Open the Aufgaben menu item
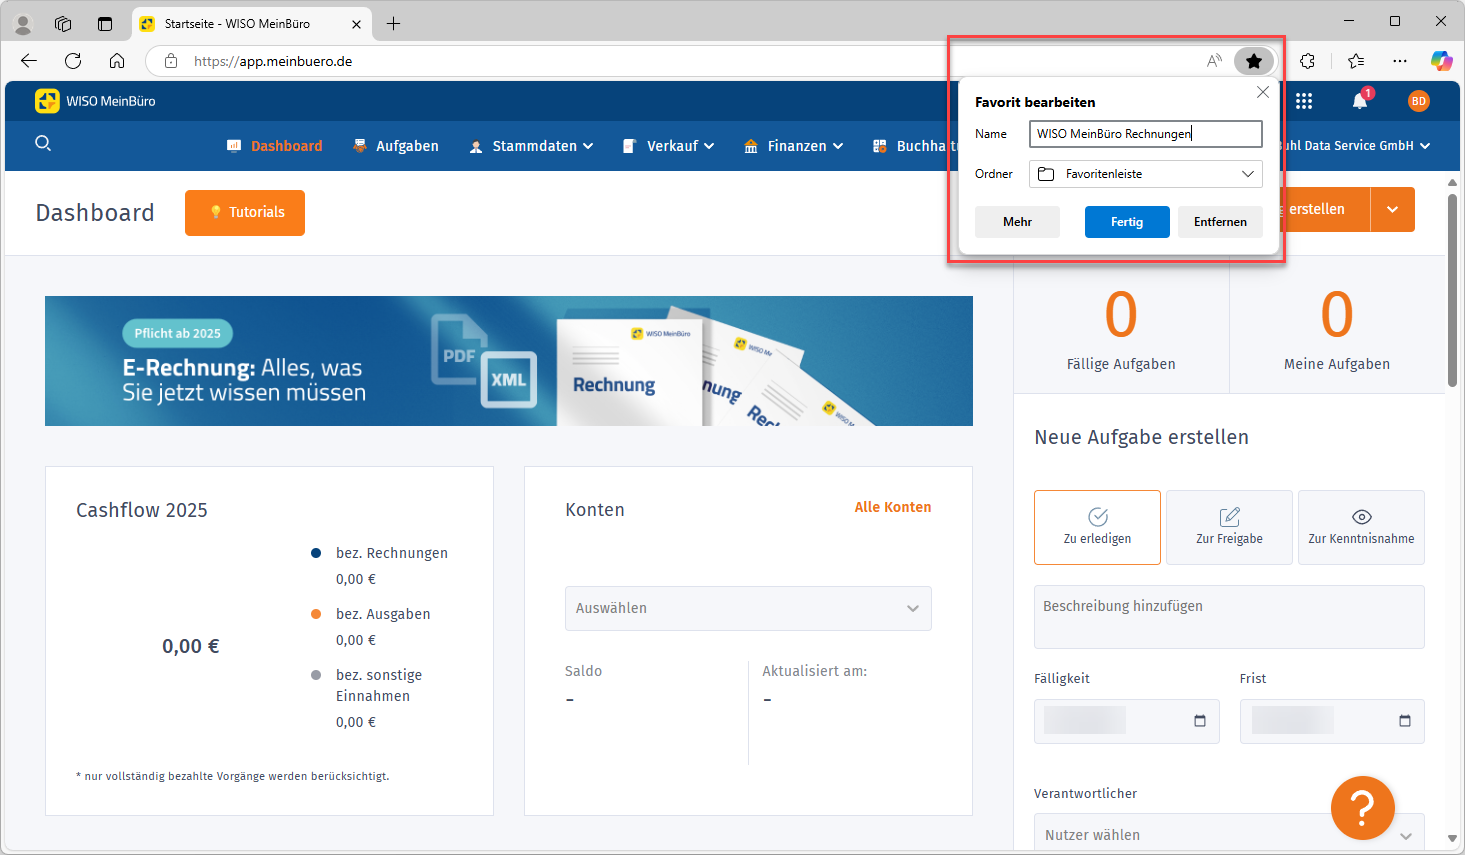This screenshot has width=1465, height=855. 396,146
